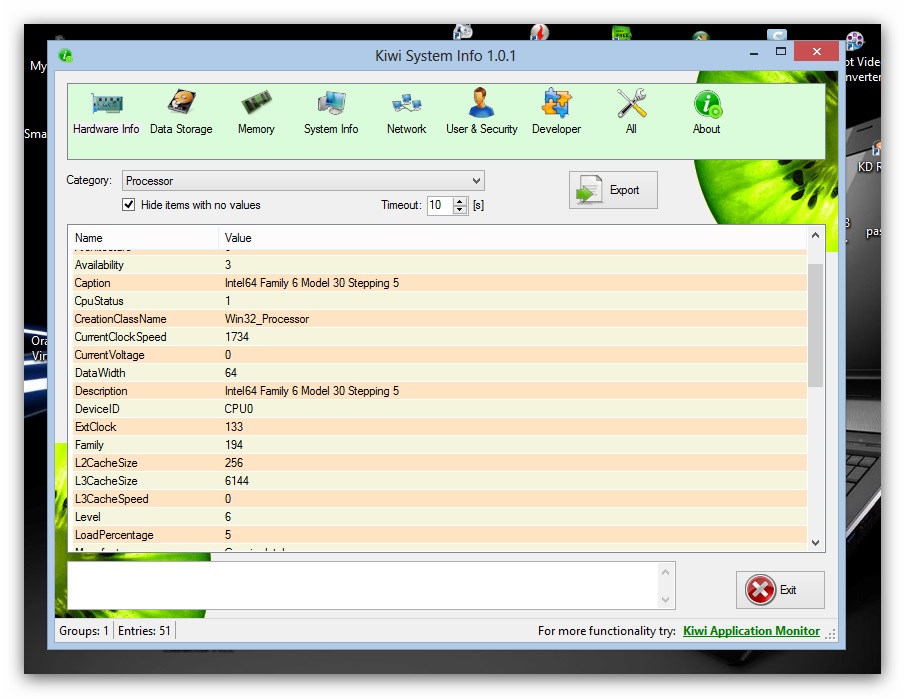The image size is (905, 698).
Task: Toggle Hide items with no values checkbox
Action: 129,204
